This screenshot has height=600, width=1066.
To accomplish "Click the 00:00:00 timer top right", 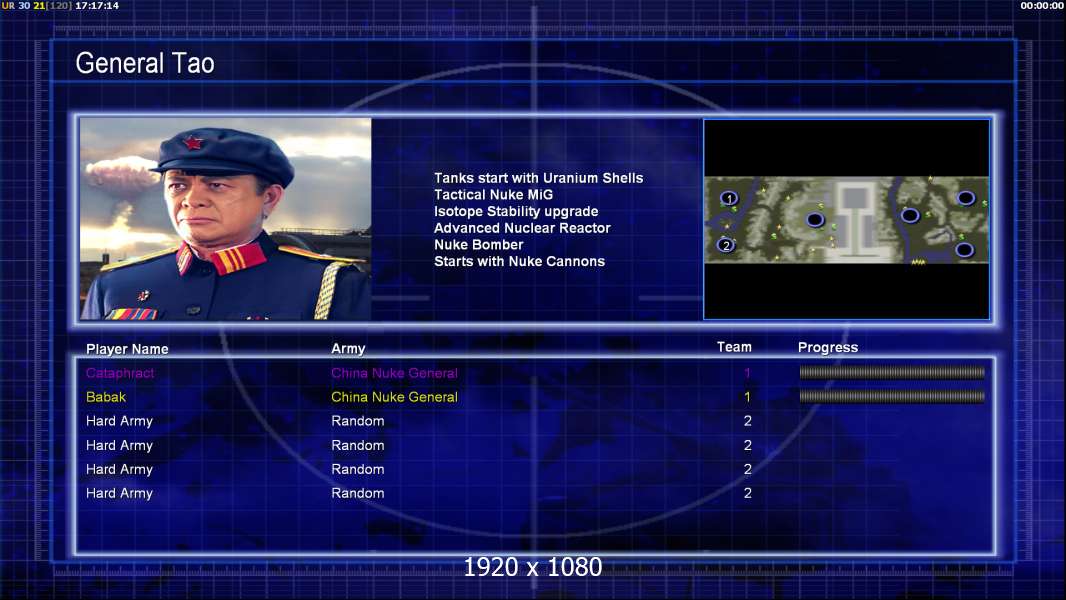I will click(1042, 5).
